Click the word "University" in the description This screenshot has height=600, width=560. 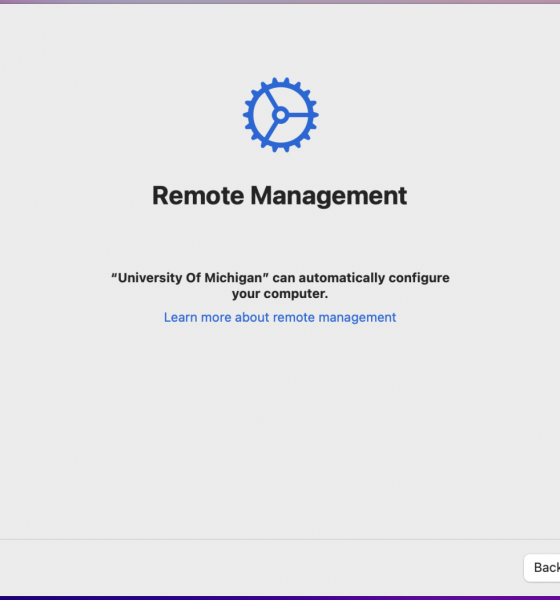click(x=150, y=278)
